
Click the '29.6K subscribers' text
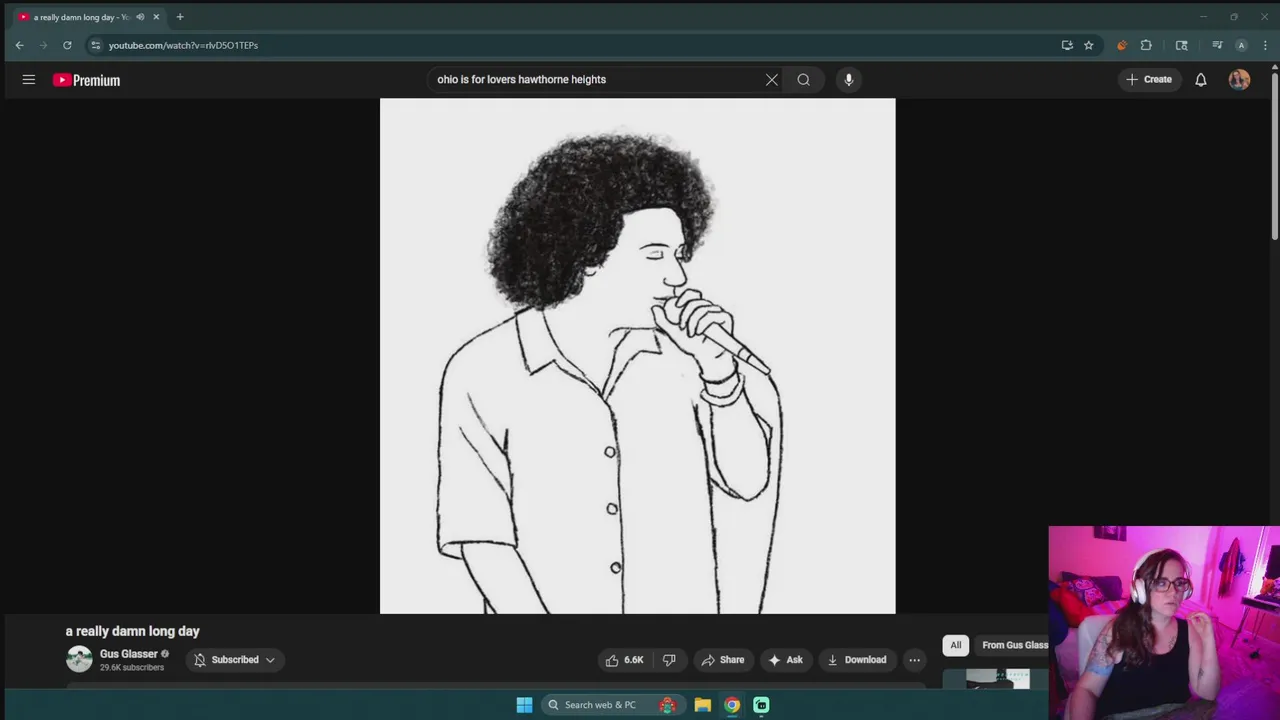(132, 668)
